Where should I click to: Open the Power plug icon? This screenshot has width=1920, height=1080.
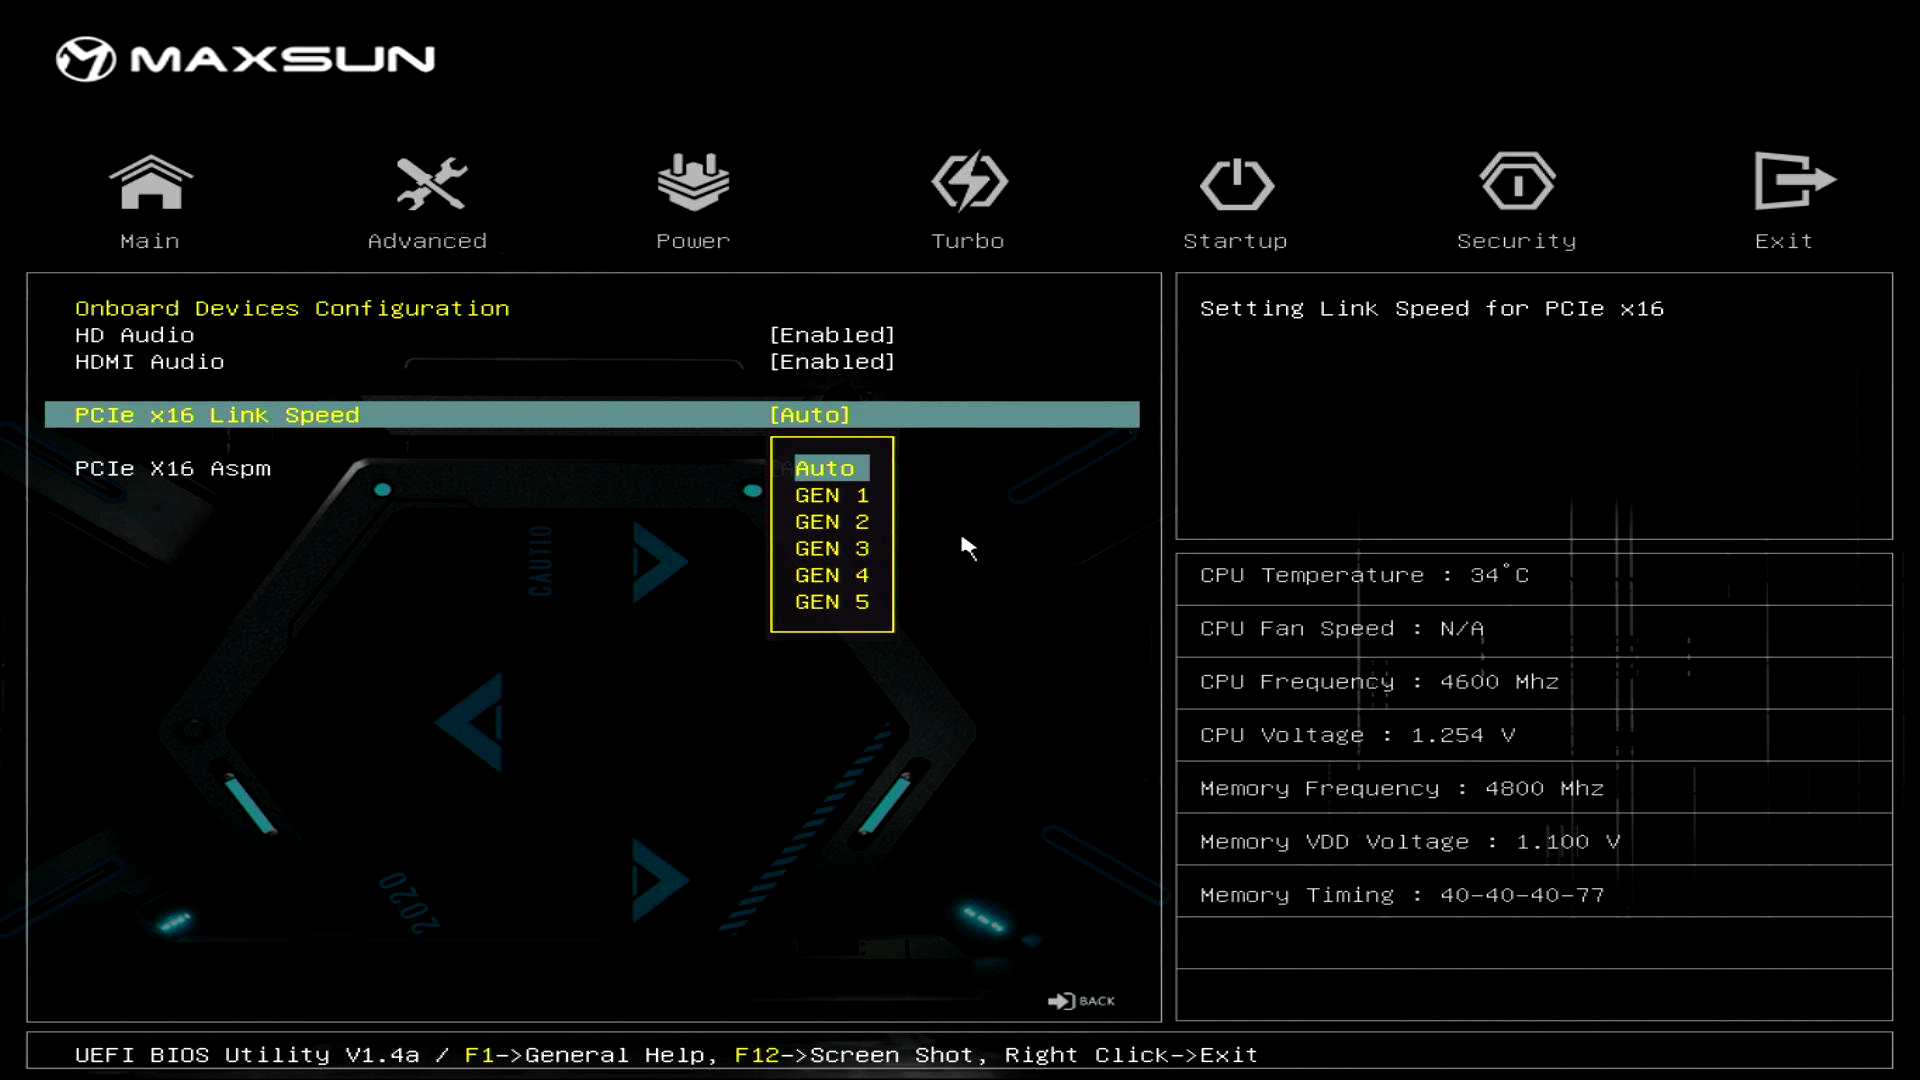pyautogui.click(x=693, y=183)
